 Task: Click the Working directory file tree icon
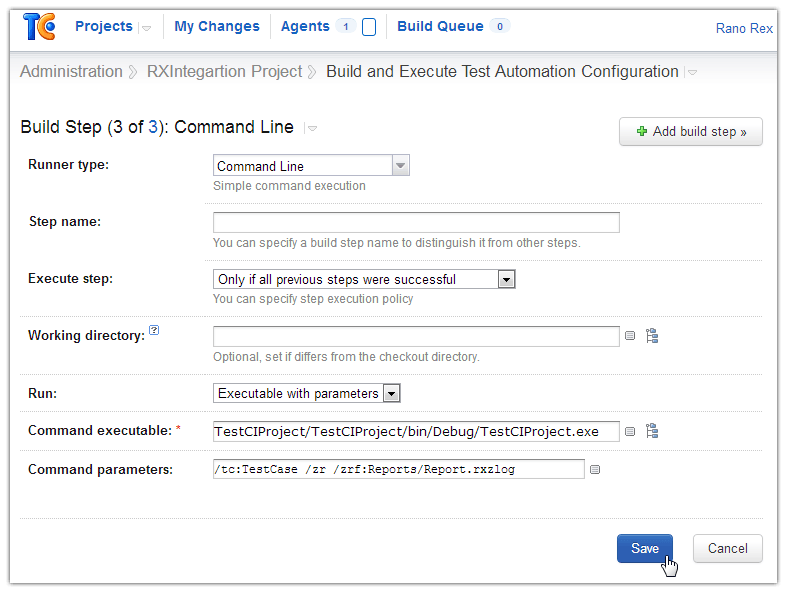[652, 335]
